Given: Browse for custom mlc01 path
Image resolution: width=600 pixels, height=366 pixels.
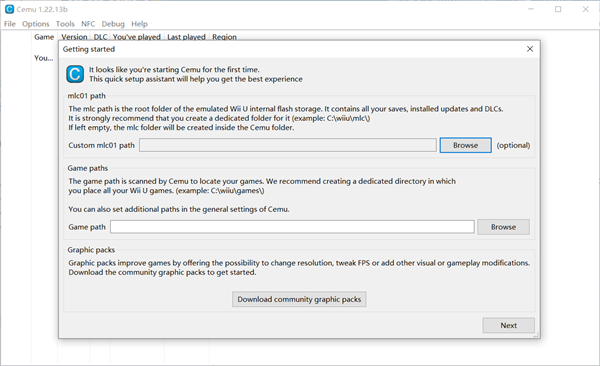Looking at the screenshot, I should pyautogui.click(x=465, y=145).
